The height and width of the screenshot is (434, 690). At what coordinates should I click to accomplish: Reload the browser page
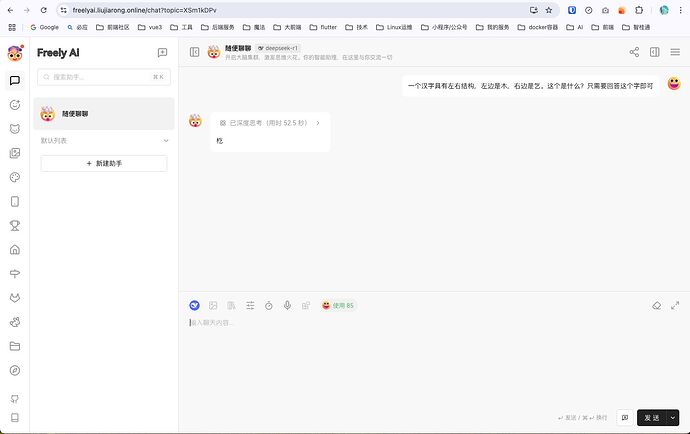coord(43,10)
